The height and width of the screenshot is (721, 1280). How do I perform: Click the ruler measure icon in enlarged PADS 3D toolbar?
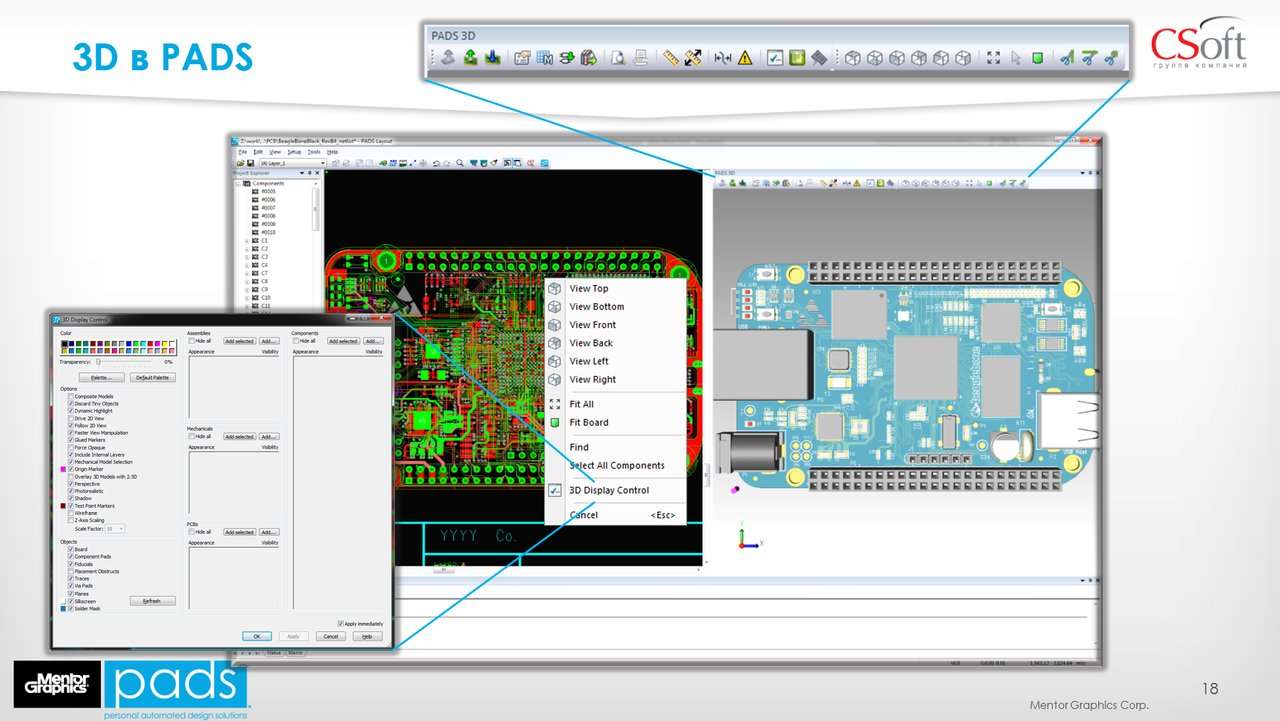pyautogui.click(x=670, y=58)
